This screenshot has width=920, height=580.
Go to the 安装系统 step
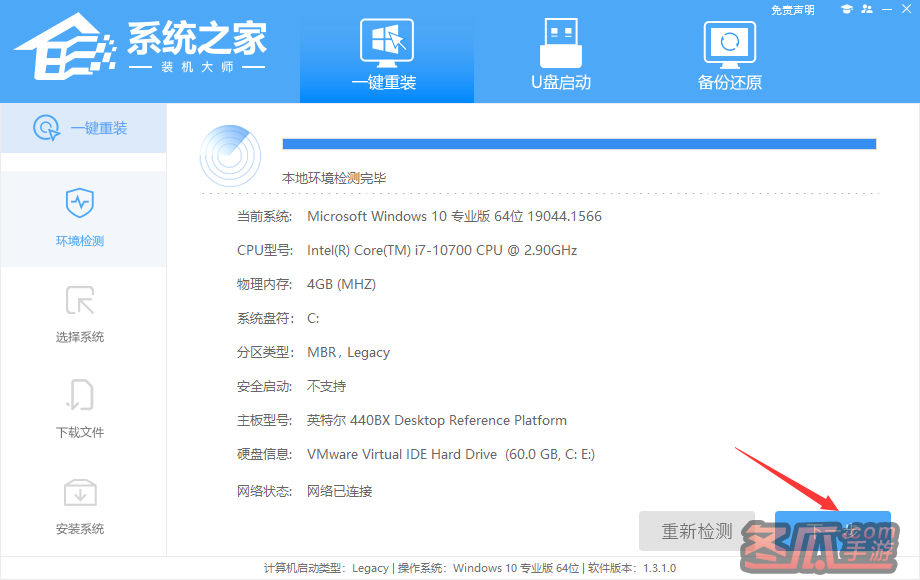pyautogui.click(x=80, y=506)
